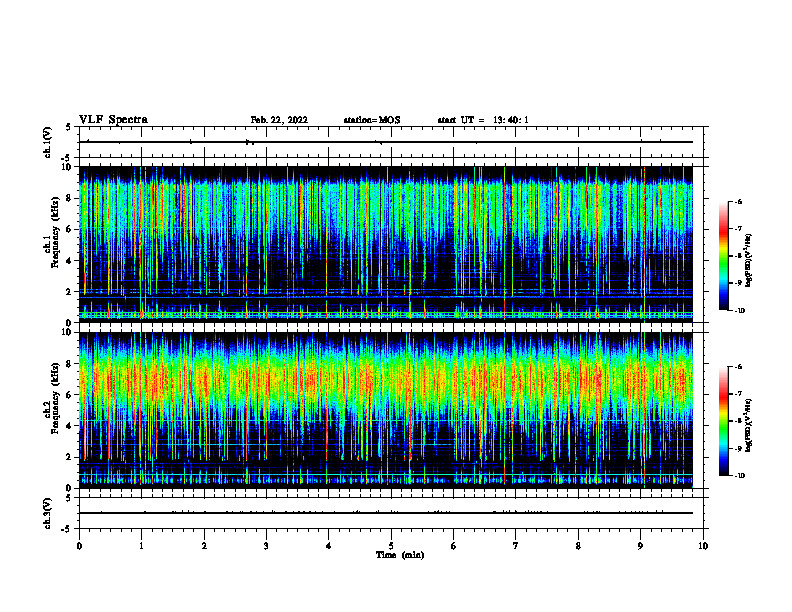Click the x-axis tick label "3"
Screen dimensions: 792x612
click(266, 546)
